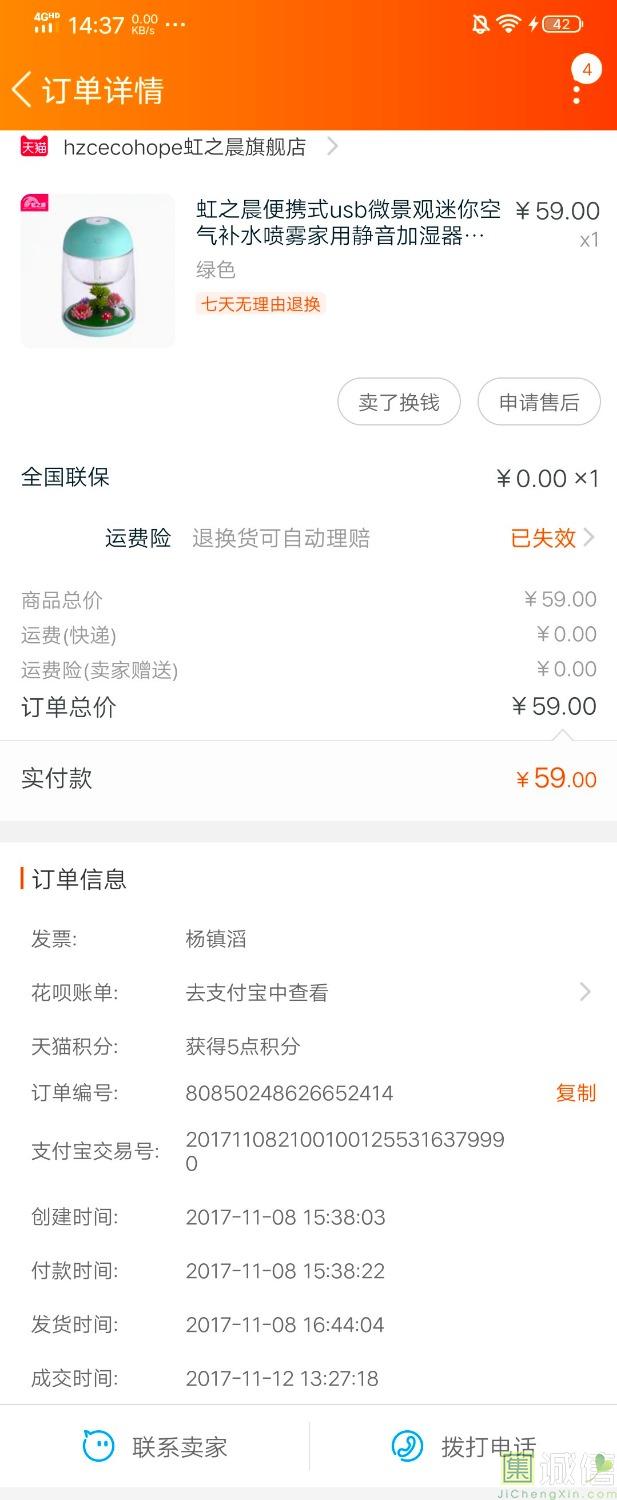This screenshot has height=1500, width=617.
Task: Copy the order number with 复制
Action: 575,1093
